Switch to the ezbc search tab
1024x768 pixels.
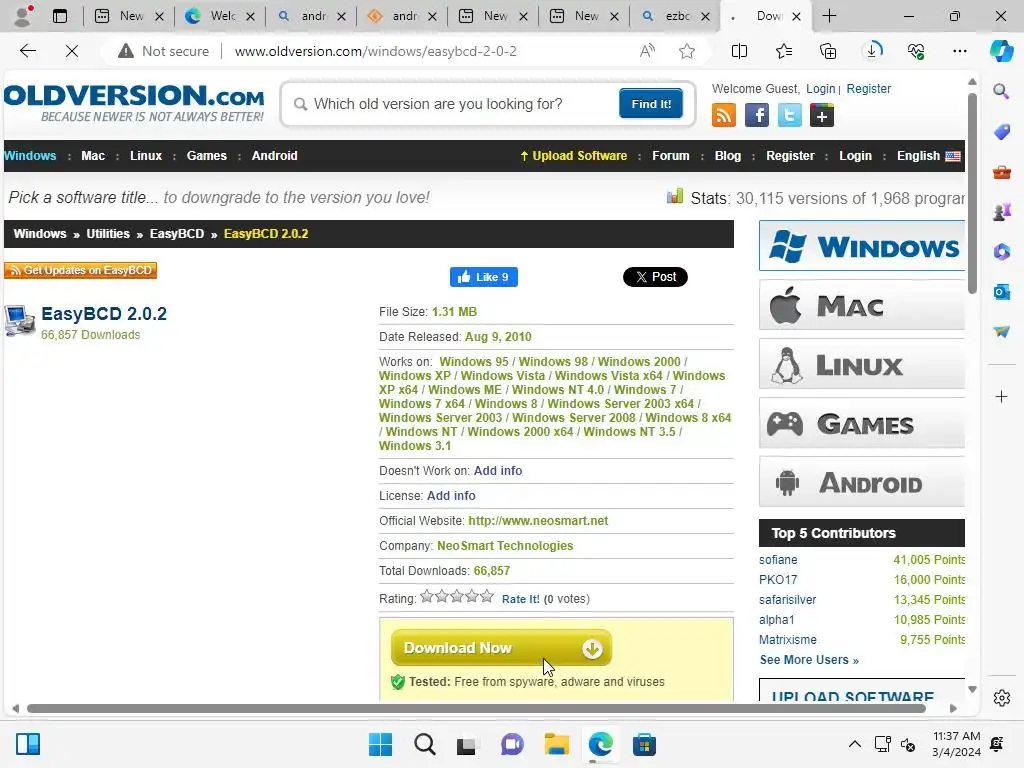click(x=675, y=16)
